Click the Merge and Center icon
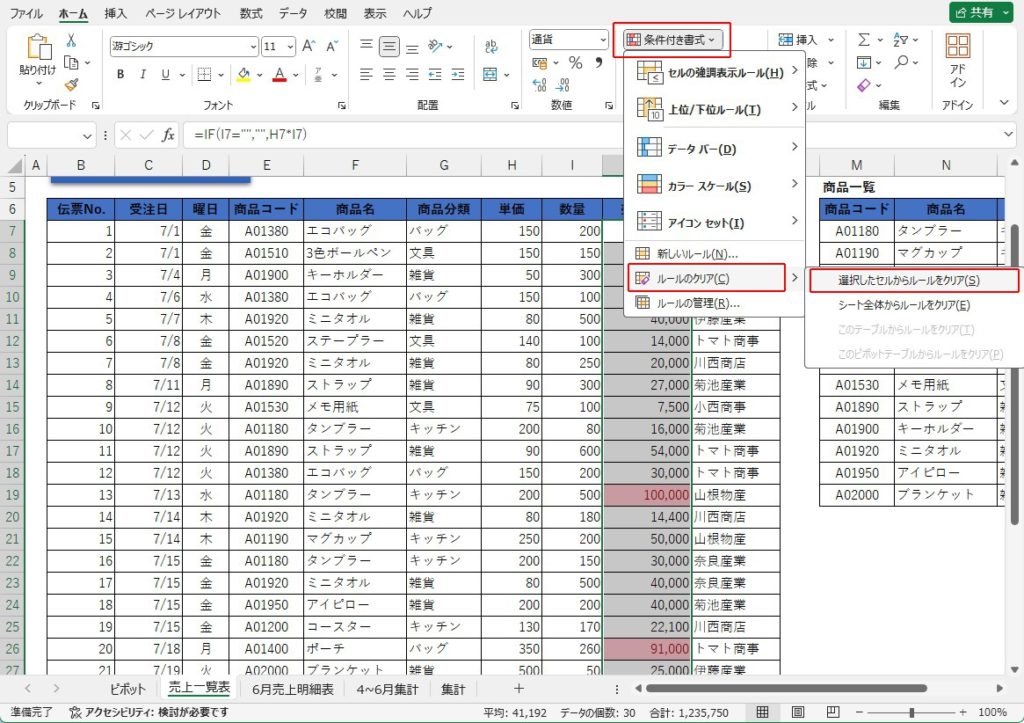This screenshot has height=723, width=1024. point(491,75)
